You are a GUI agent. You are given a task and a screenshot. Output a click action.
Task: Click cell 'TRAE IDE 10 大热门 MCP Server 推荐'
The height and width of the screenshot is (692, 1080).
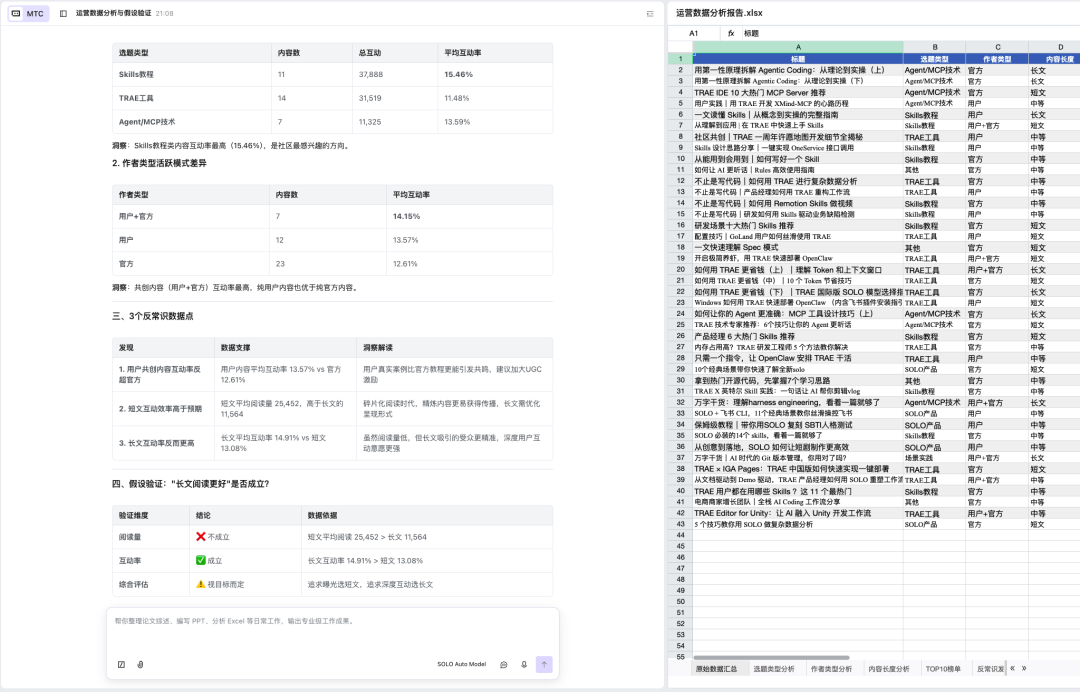pyautogui.click(x=798, y=92)
